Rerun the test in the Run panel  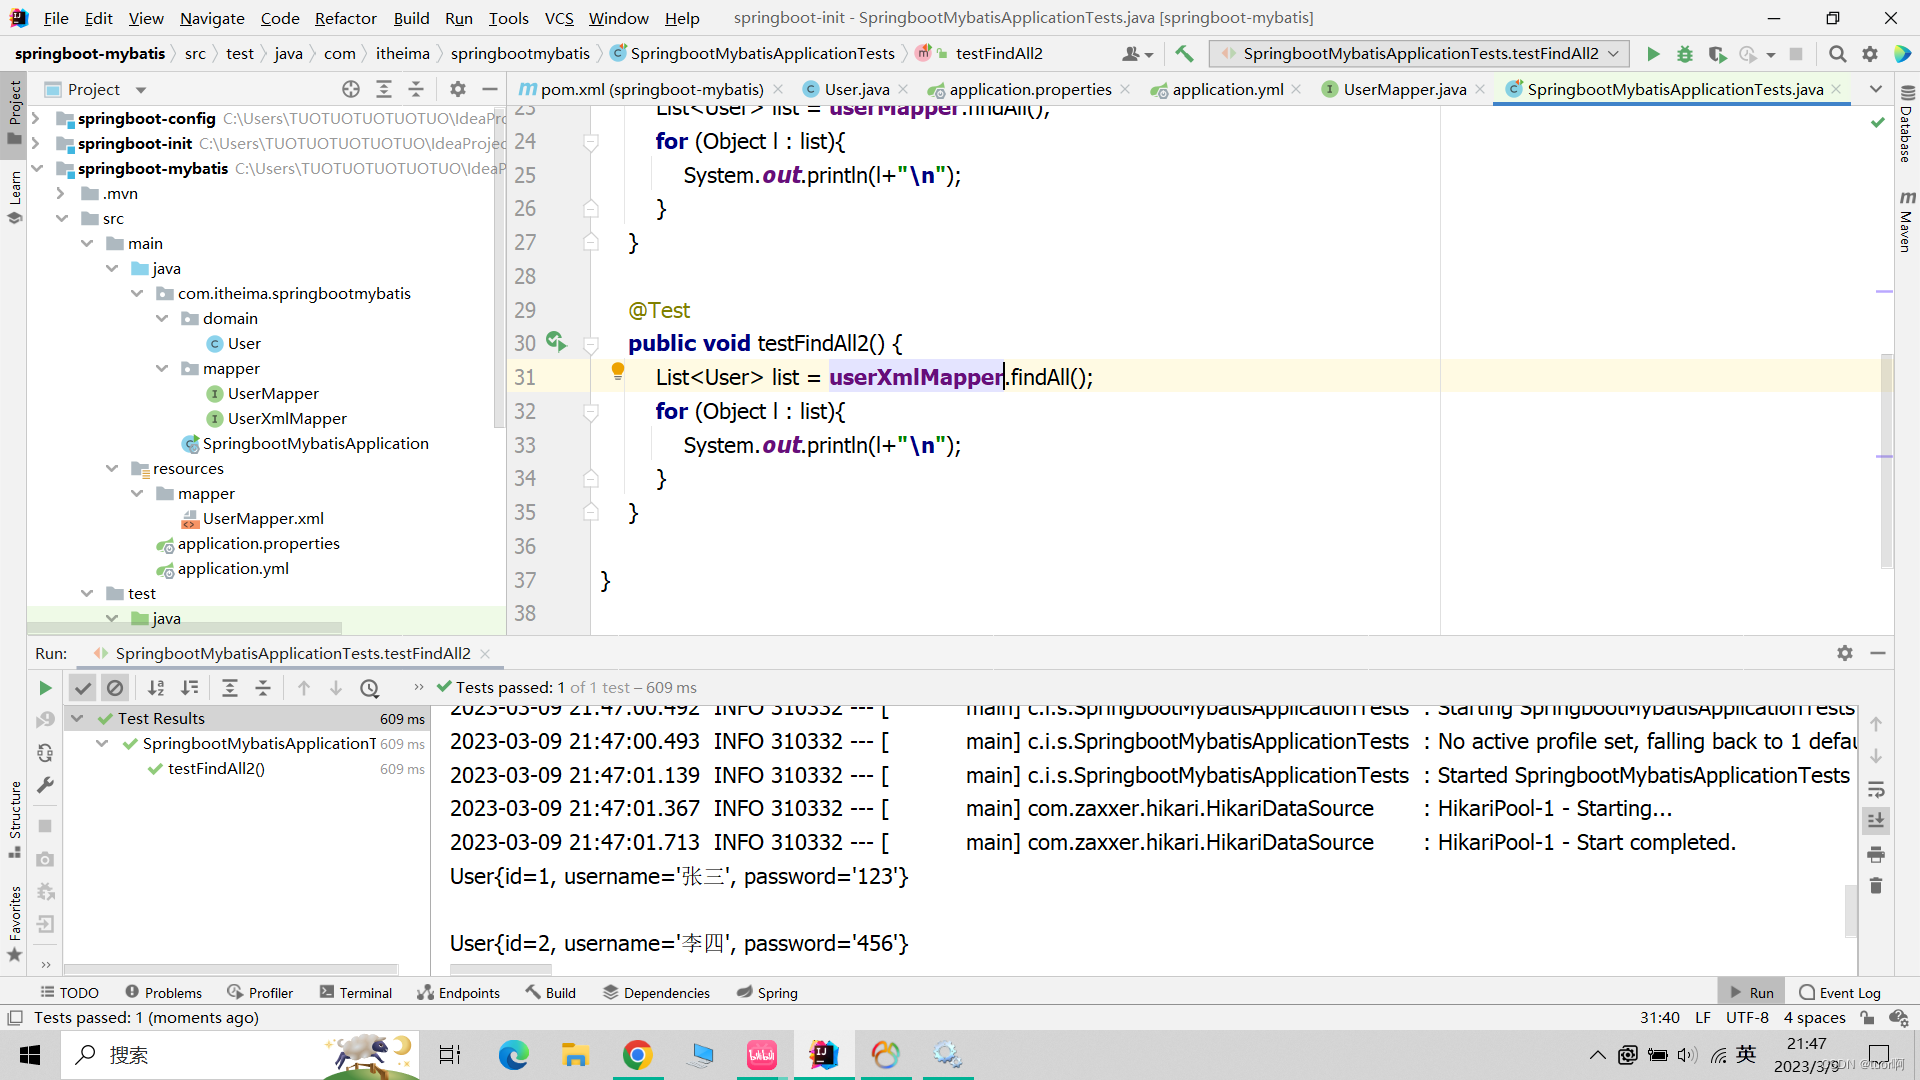[x=44, y=688]
